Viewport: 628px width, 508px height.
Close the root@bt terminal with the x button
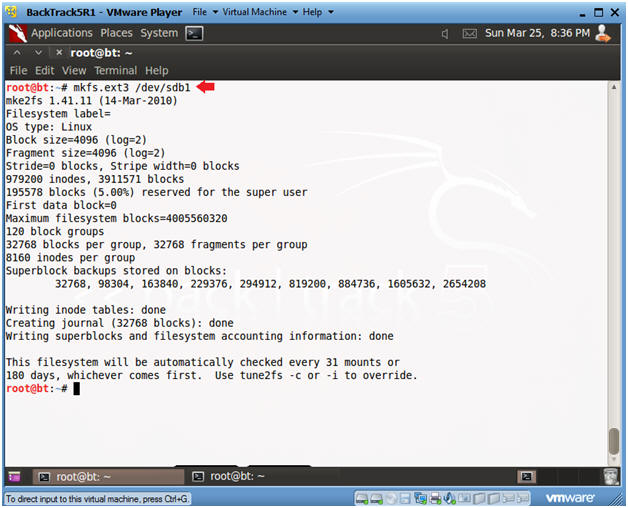[59, 52]
